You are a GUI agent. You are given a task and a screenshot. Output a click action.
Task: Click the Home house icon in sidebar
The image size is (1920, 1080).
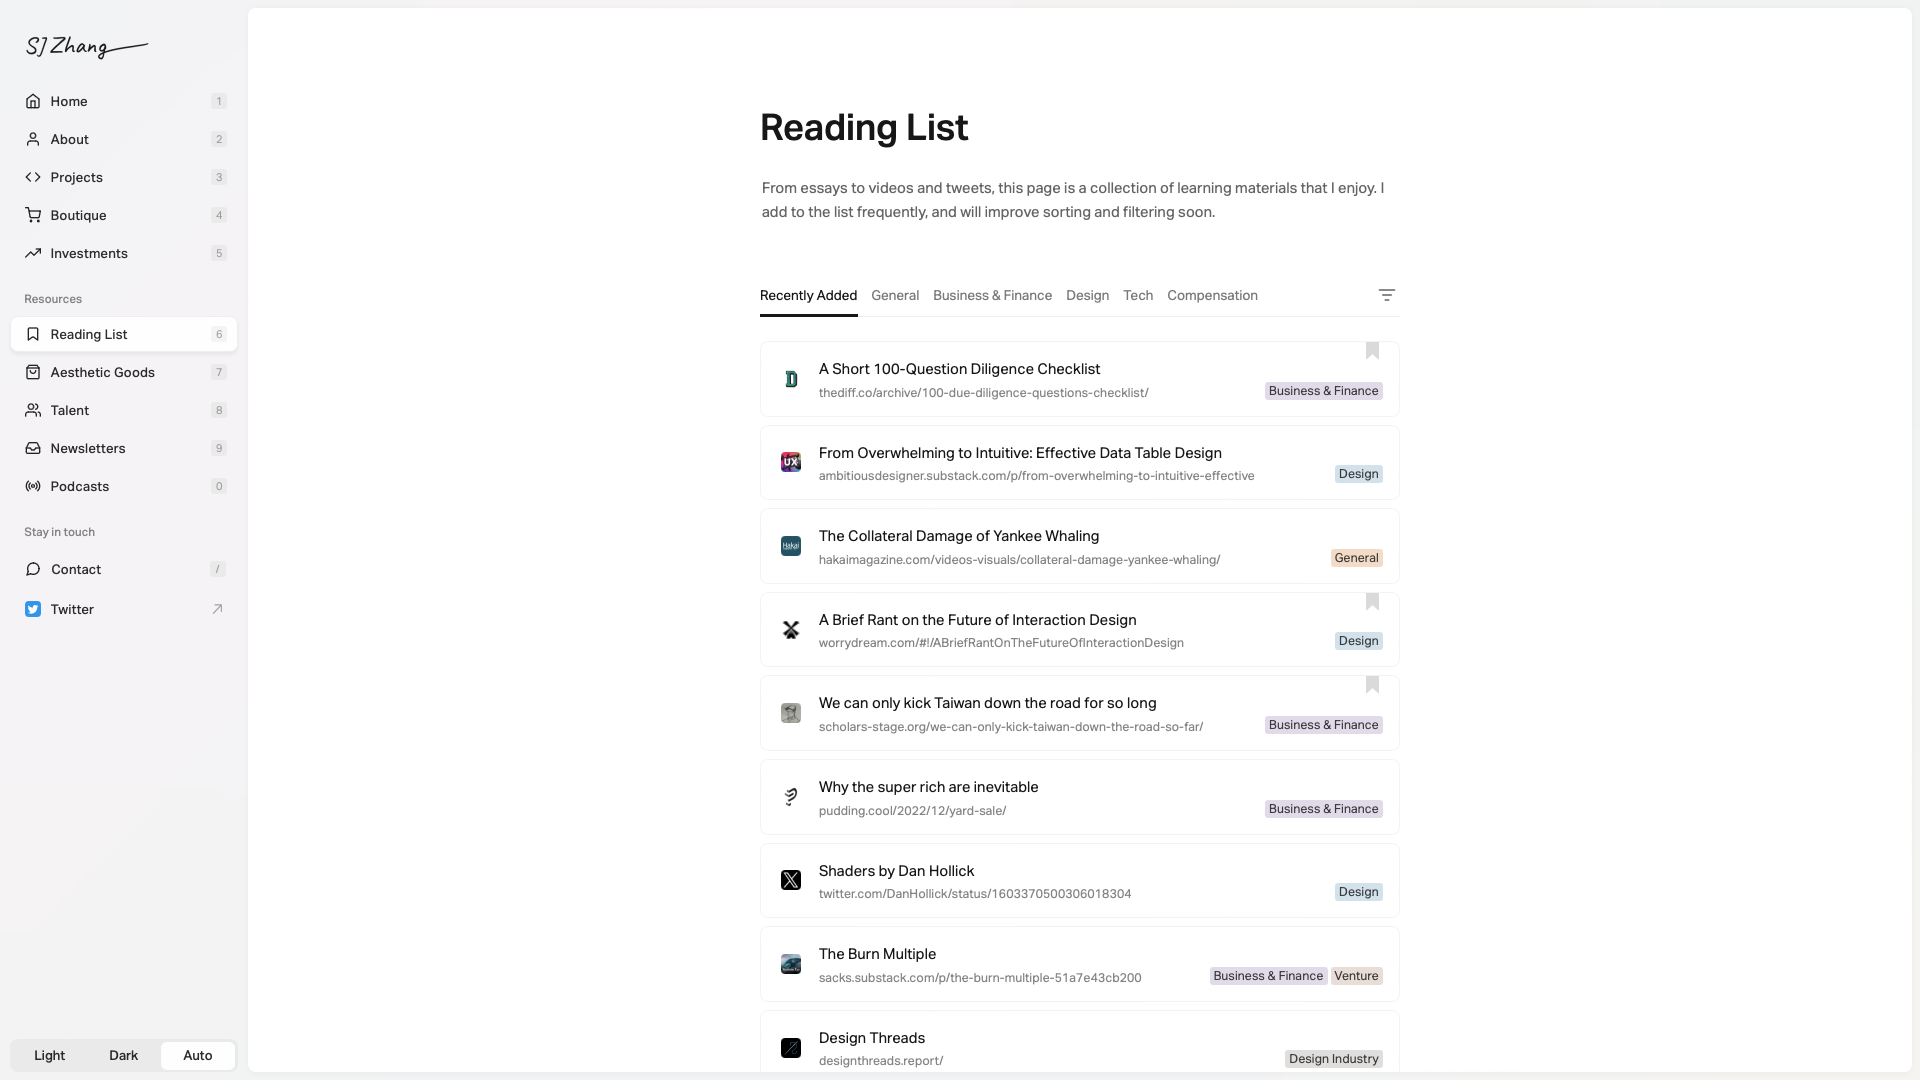pos(33,101)
